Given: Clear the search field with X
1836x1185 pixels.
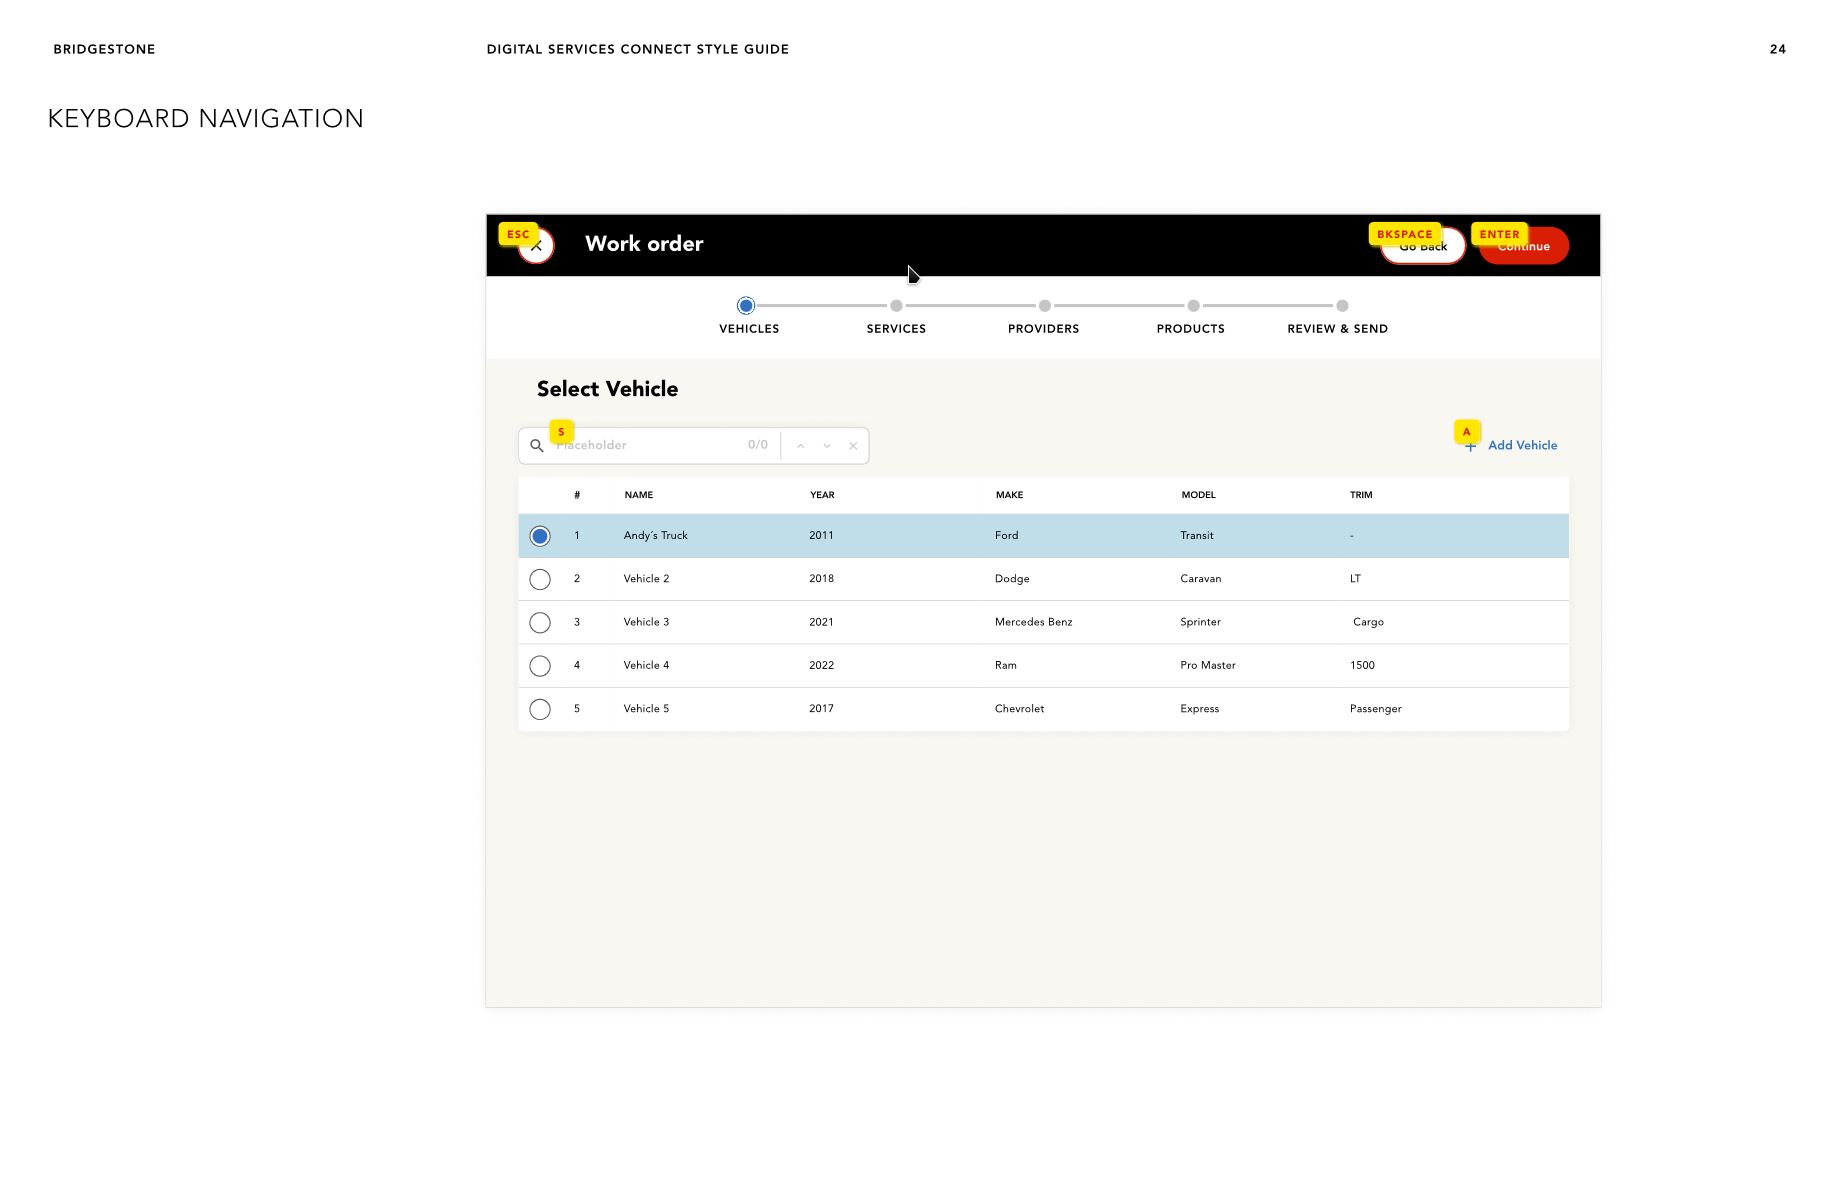Looking at the screenshot, I should (x=853, y=446).
